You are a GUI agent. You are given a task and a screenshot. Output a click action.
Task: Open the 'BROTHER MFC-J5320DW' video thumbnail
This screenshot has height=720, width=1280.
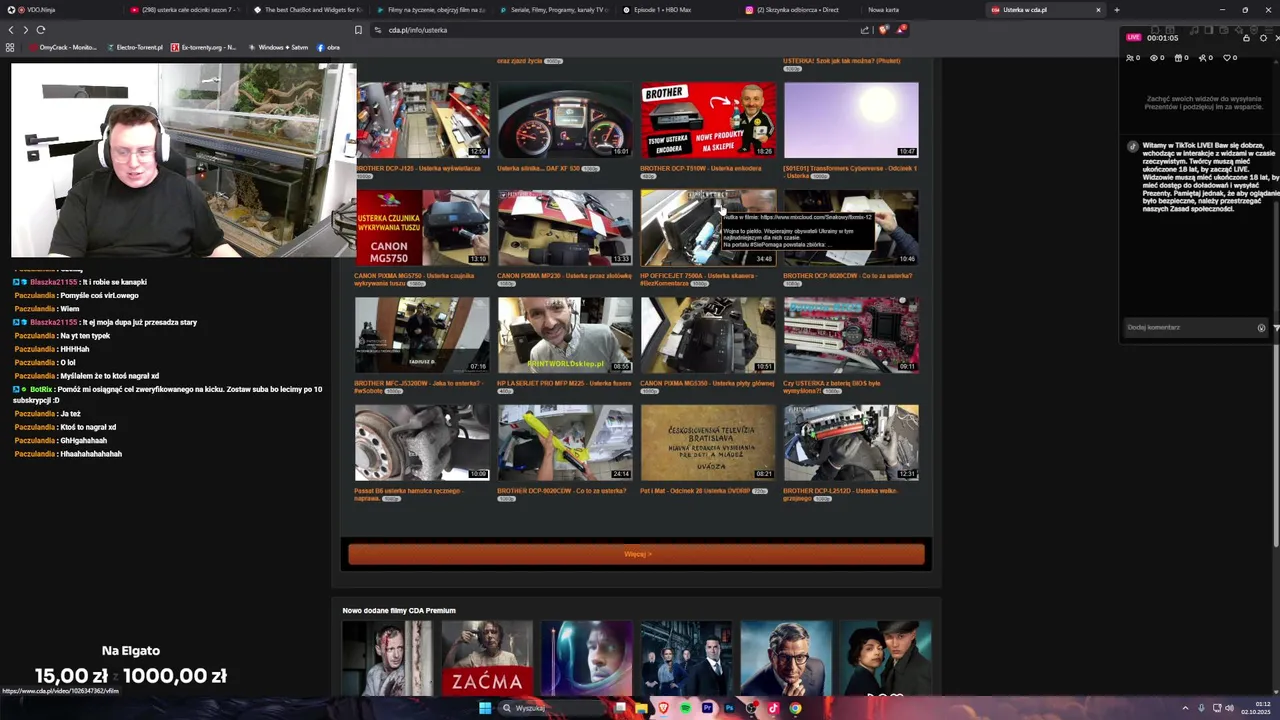422,334
